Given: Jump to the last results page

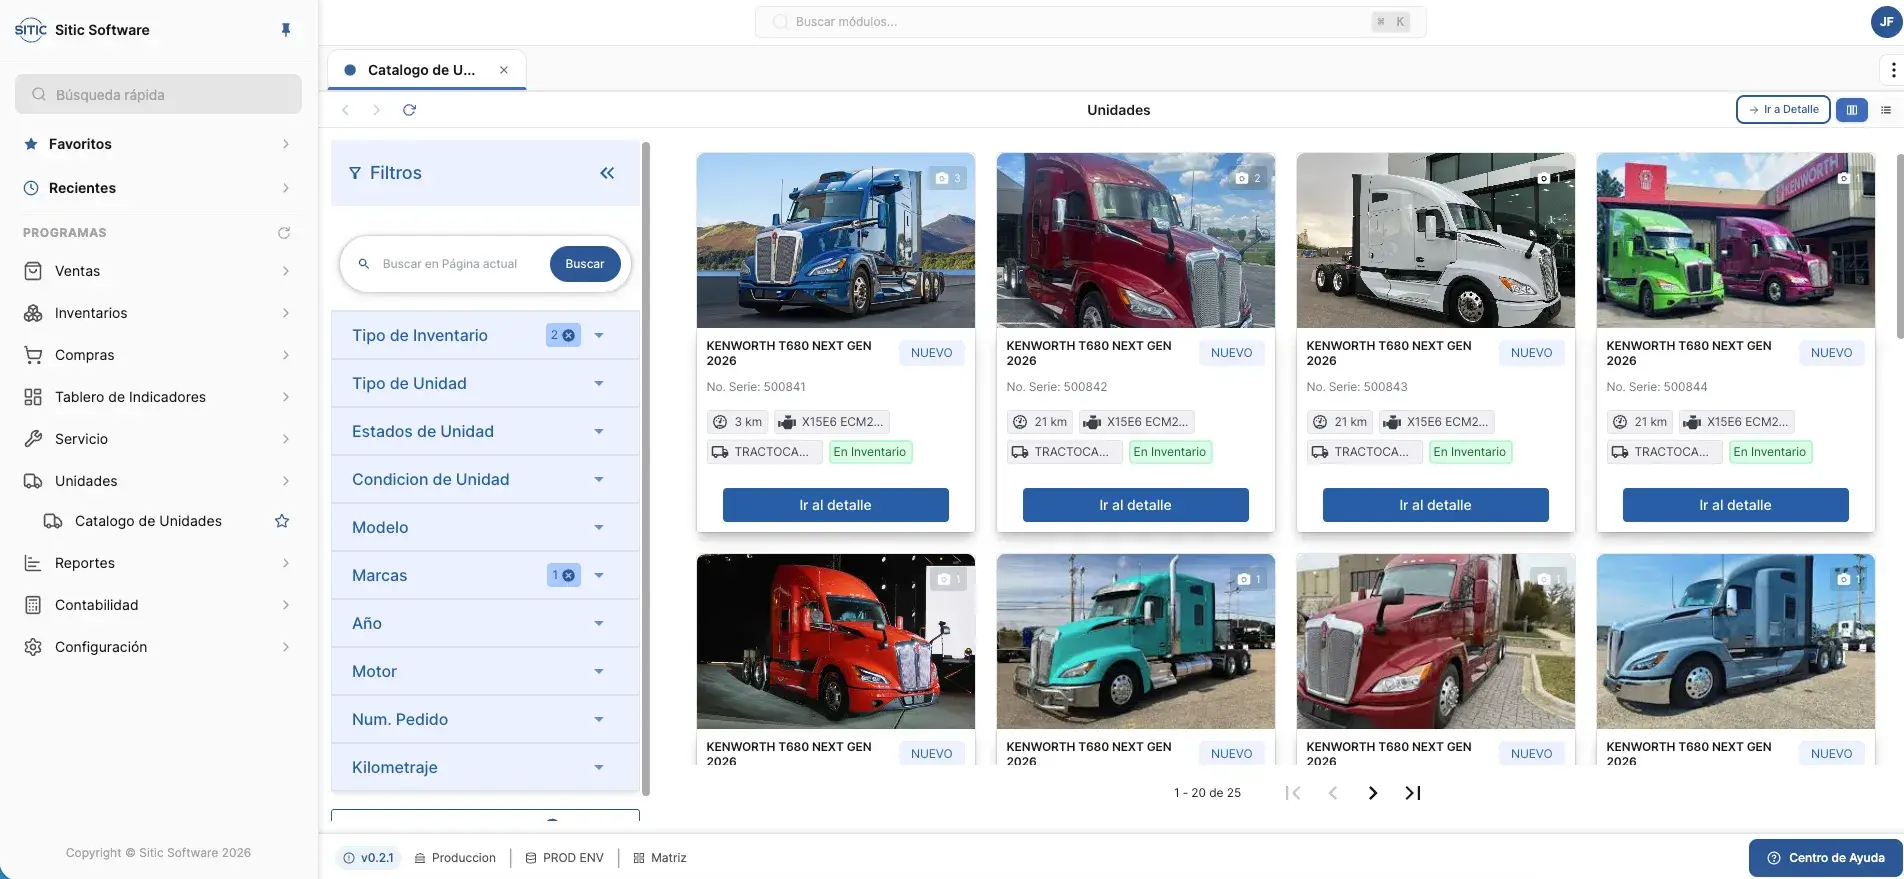Looking at the screenshot, I should click(1413, 793).
